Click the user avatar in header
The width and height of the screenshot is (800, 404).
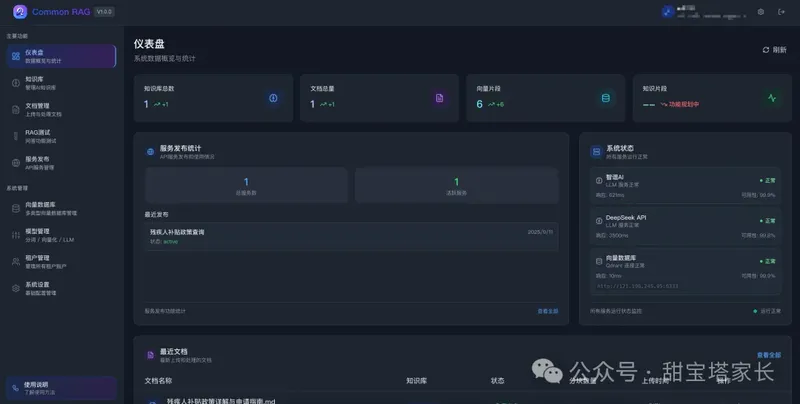pyautogui.click(x=667, y=12)
